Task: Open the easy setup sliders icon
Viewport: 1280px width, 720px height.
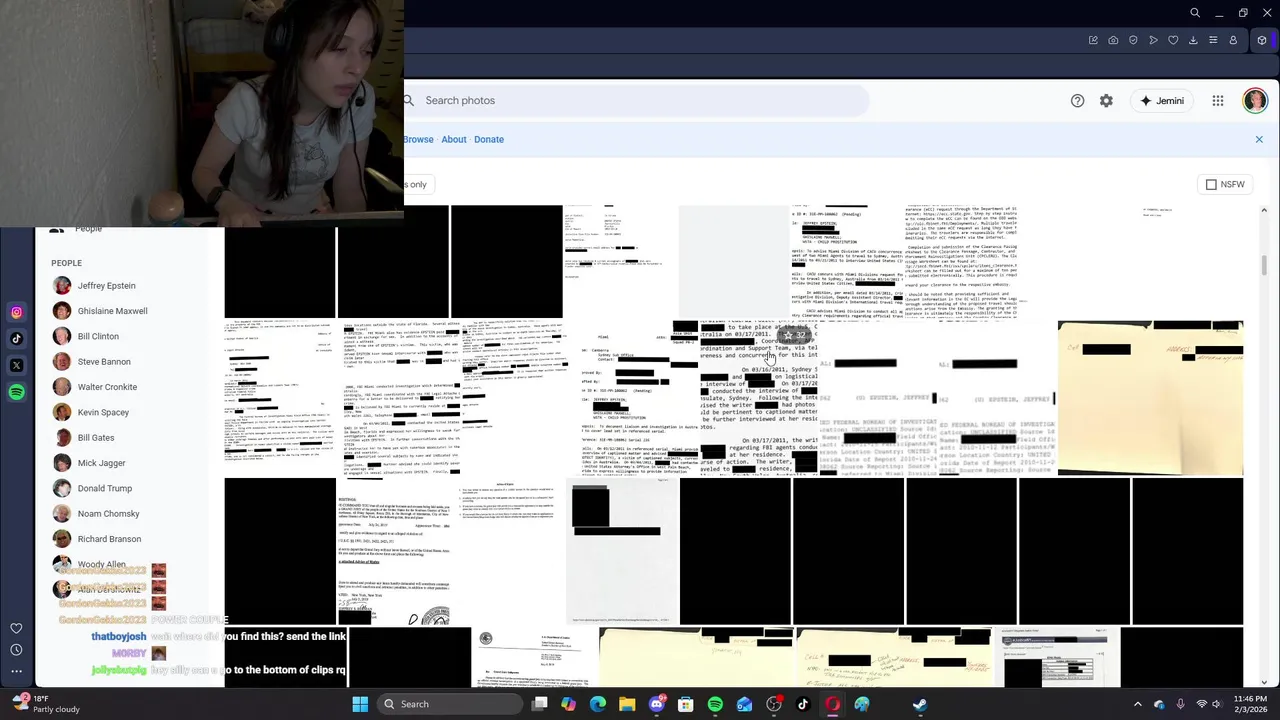Action: [x=1213, y=40]
